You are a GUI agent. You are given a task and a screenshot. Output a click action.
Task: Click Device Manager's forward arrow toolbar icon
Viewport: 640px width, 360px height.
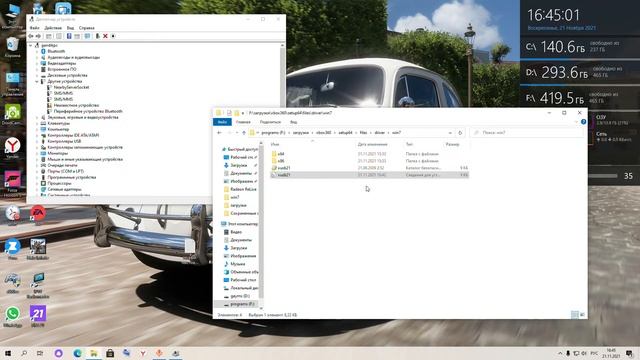38,36
